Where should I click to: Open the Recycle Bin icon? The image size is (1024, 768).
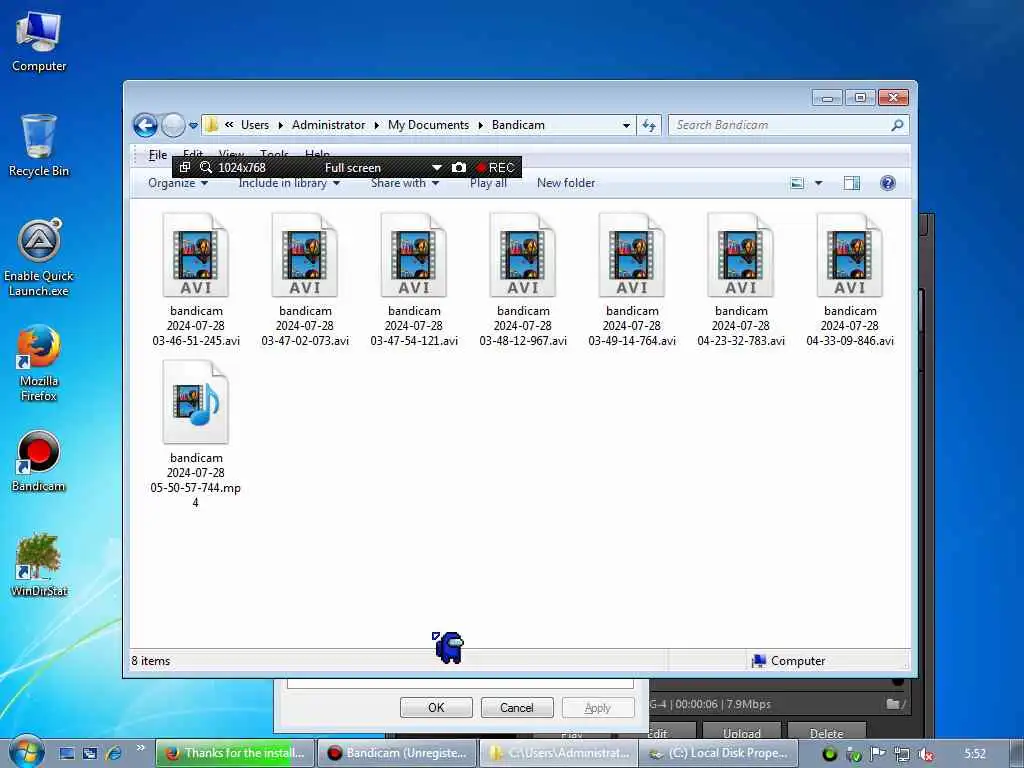(39, 146)
